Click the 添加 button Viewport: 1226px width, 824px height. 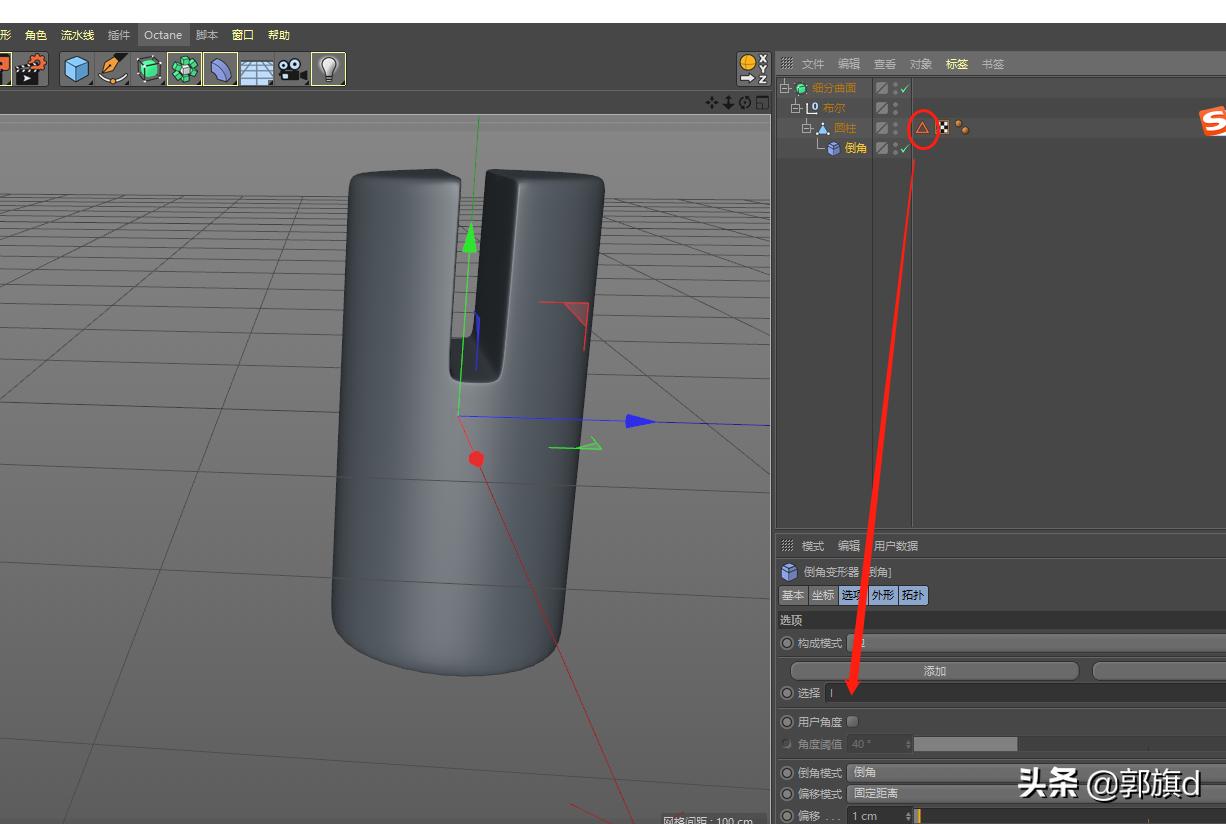pyautogui.click(x=934, y=671)
